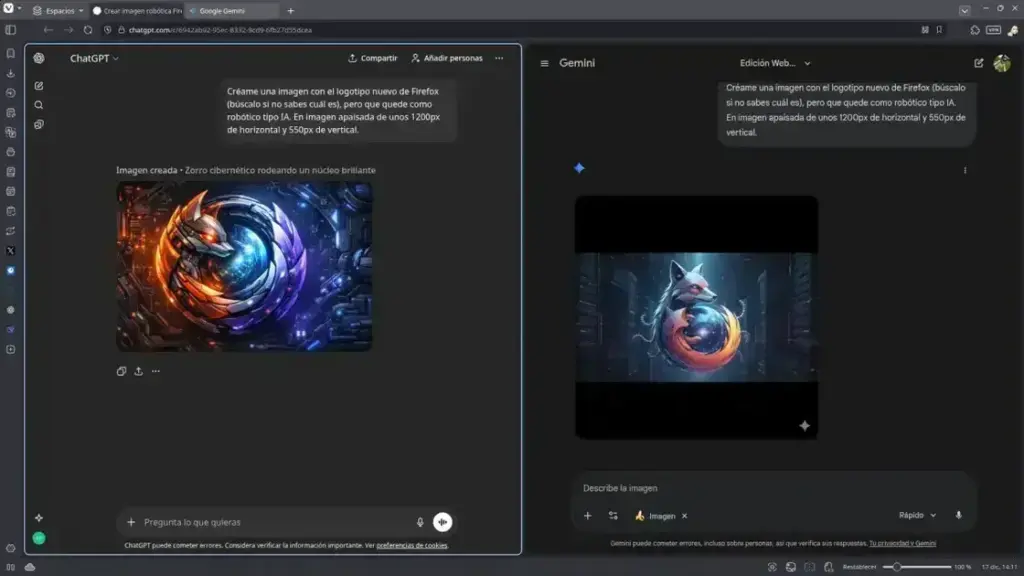The width and height of the screenshot is (1024, 576).
Task: Open the X (Twitter) web panel
Action: pos(10,251)
